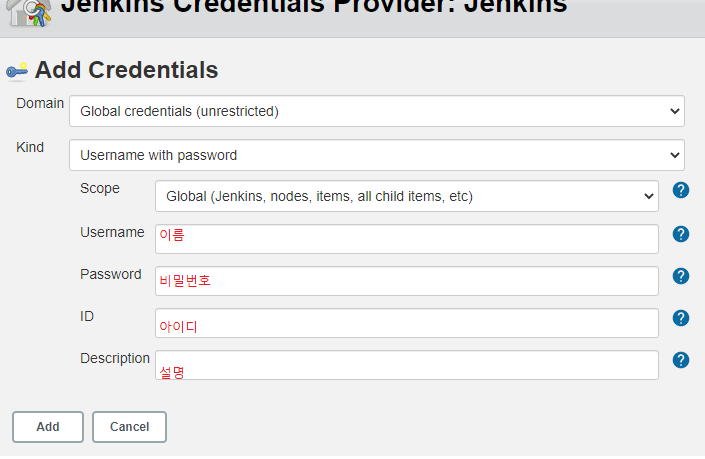Click the key icon beside Add Credentials
Image resolution: width=705 pixels, height=459 pixels.
point(17,71)
